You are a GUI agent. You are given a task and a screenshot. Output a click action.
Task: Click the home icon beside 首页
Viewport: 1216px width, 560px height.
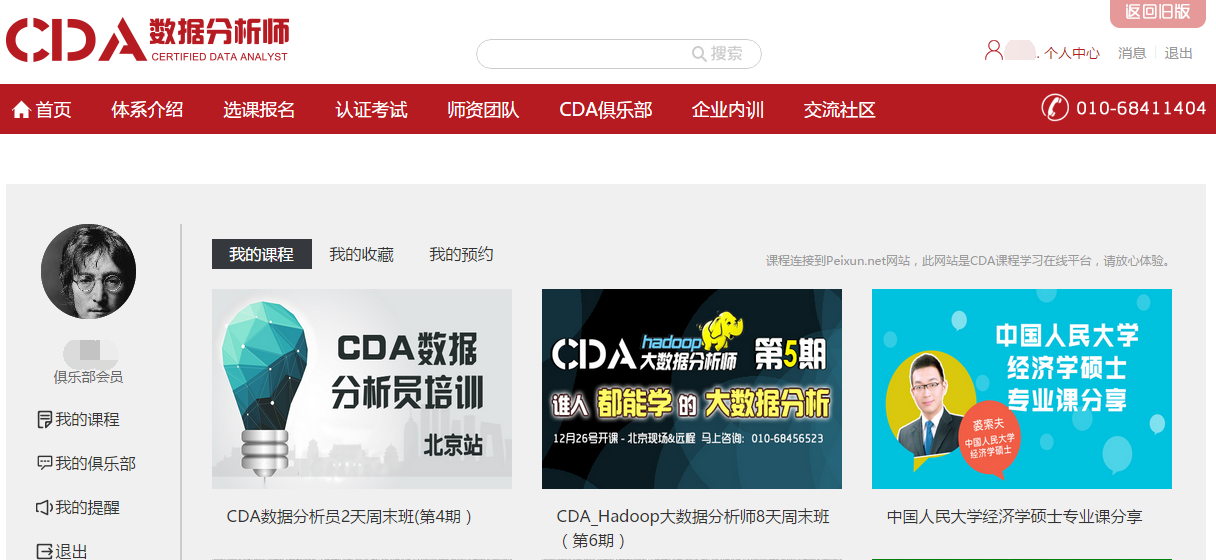click(x=21, y=110)
